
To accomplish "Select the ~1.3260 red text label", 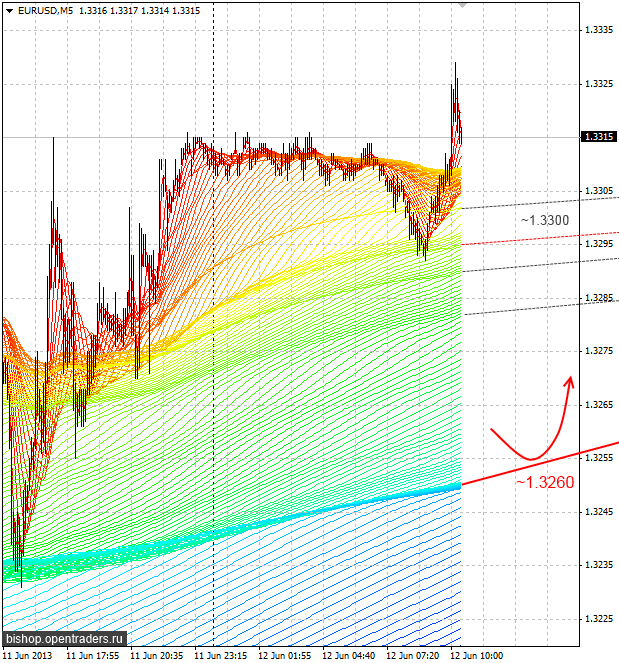I will click(x=545, y=482).
